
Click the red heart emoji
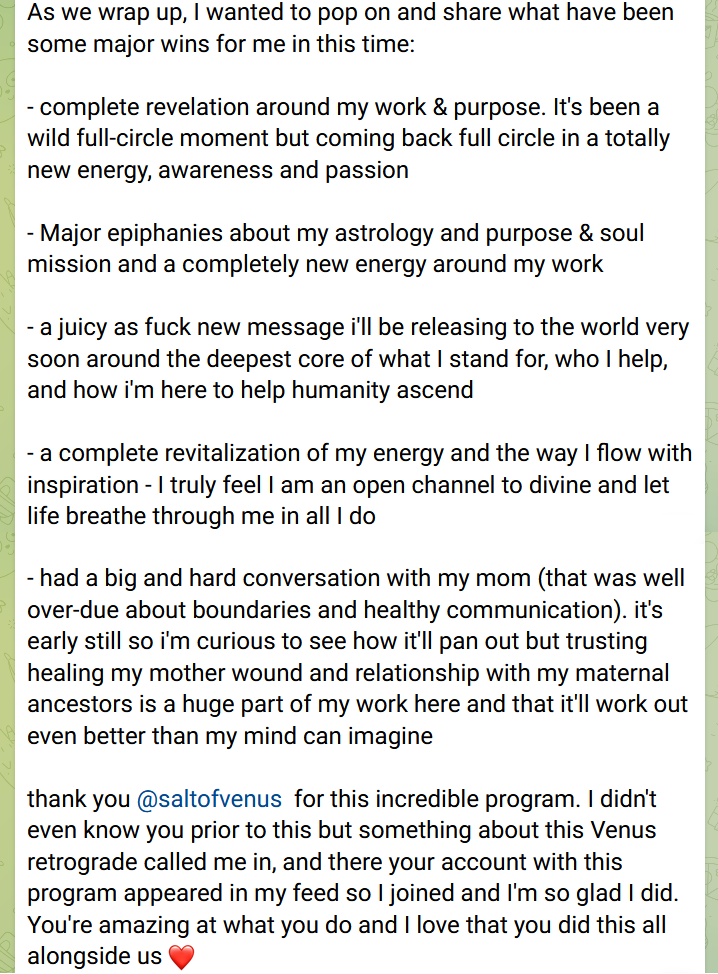tap(180, 957)
